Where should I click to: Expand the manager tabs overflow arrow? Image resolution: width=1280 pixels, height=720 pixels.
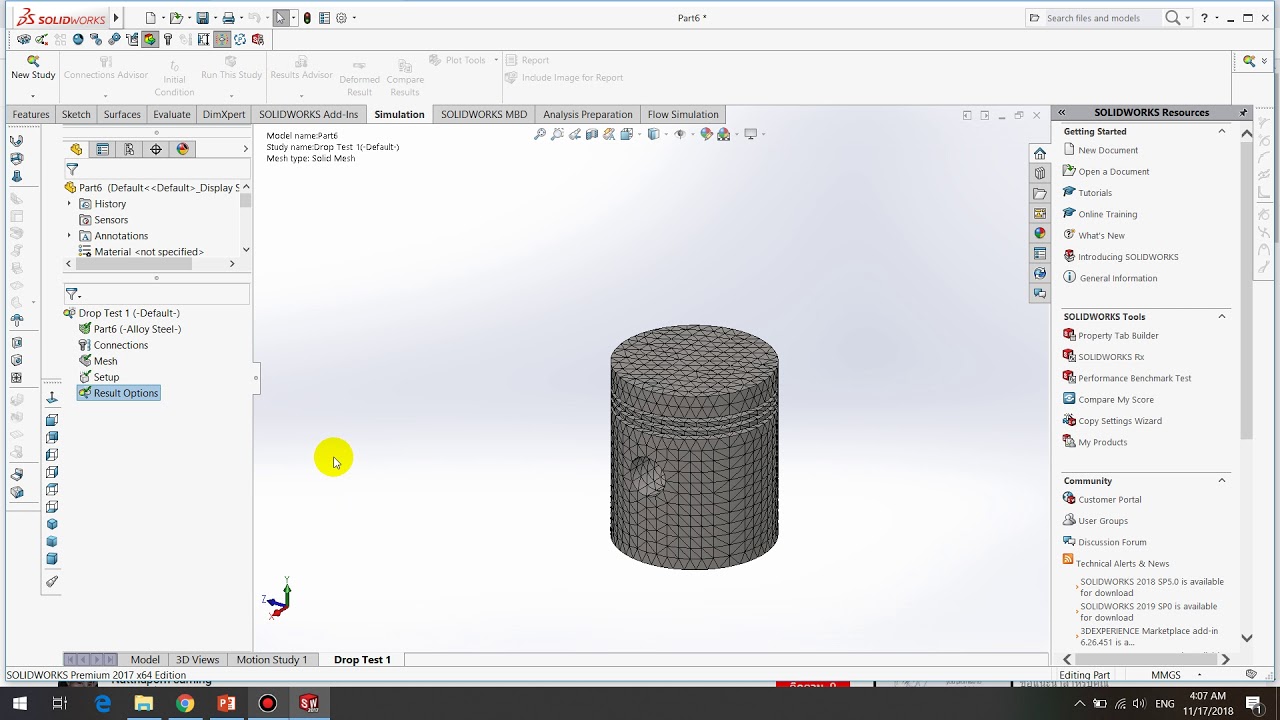pos(245,149)
